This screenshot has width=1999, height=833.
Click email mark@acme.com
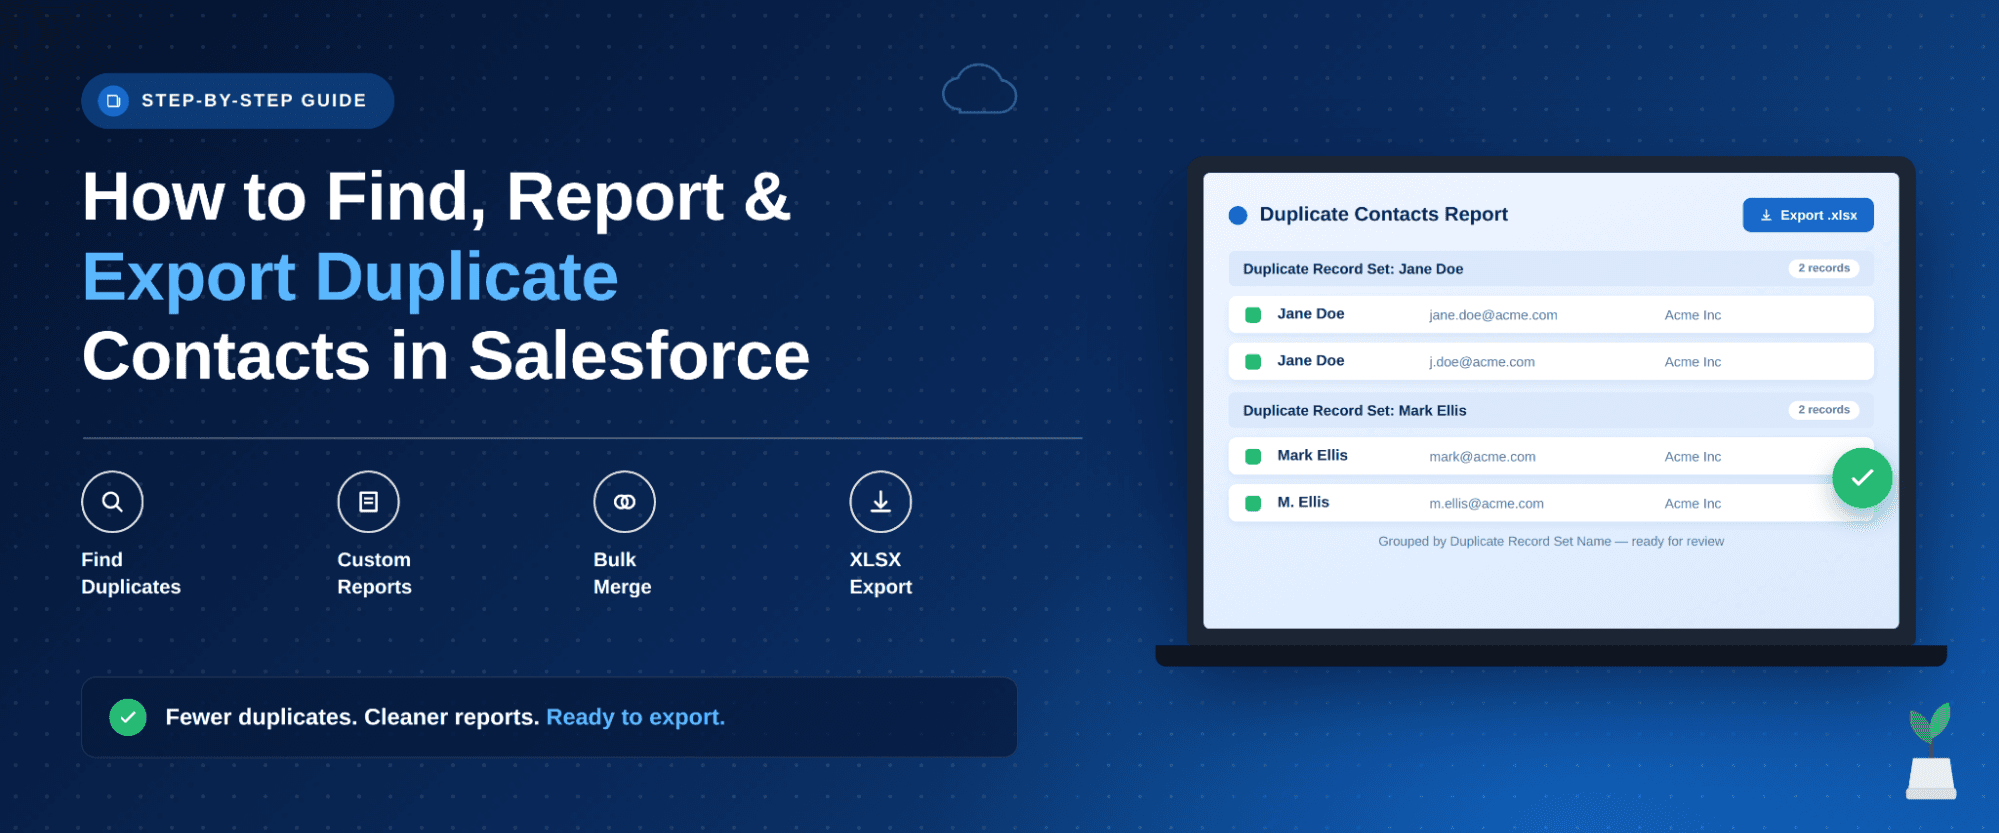pyautogui.click(x=1482, y=457)
